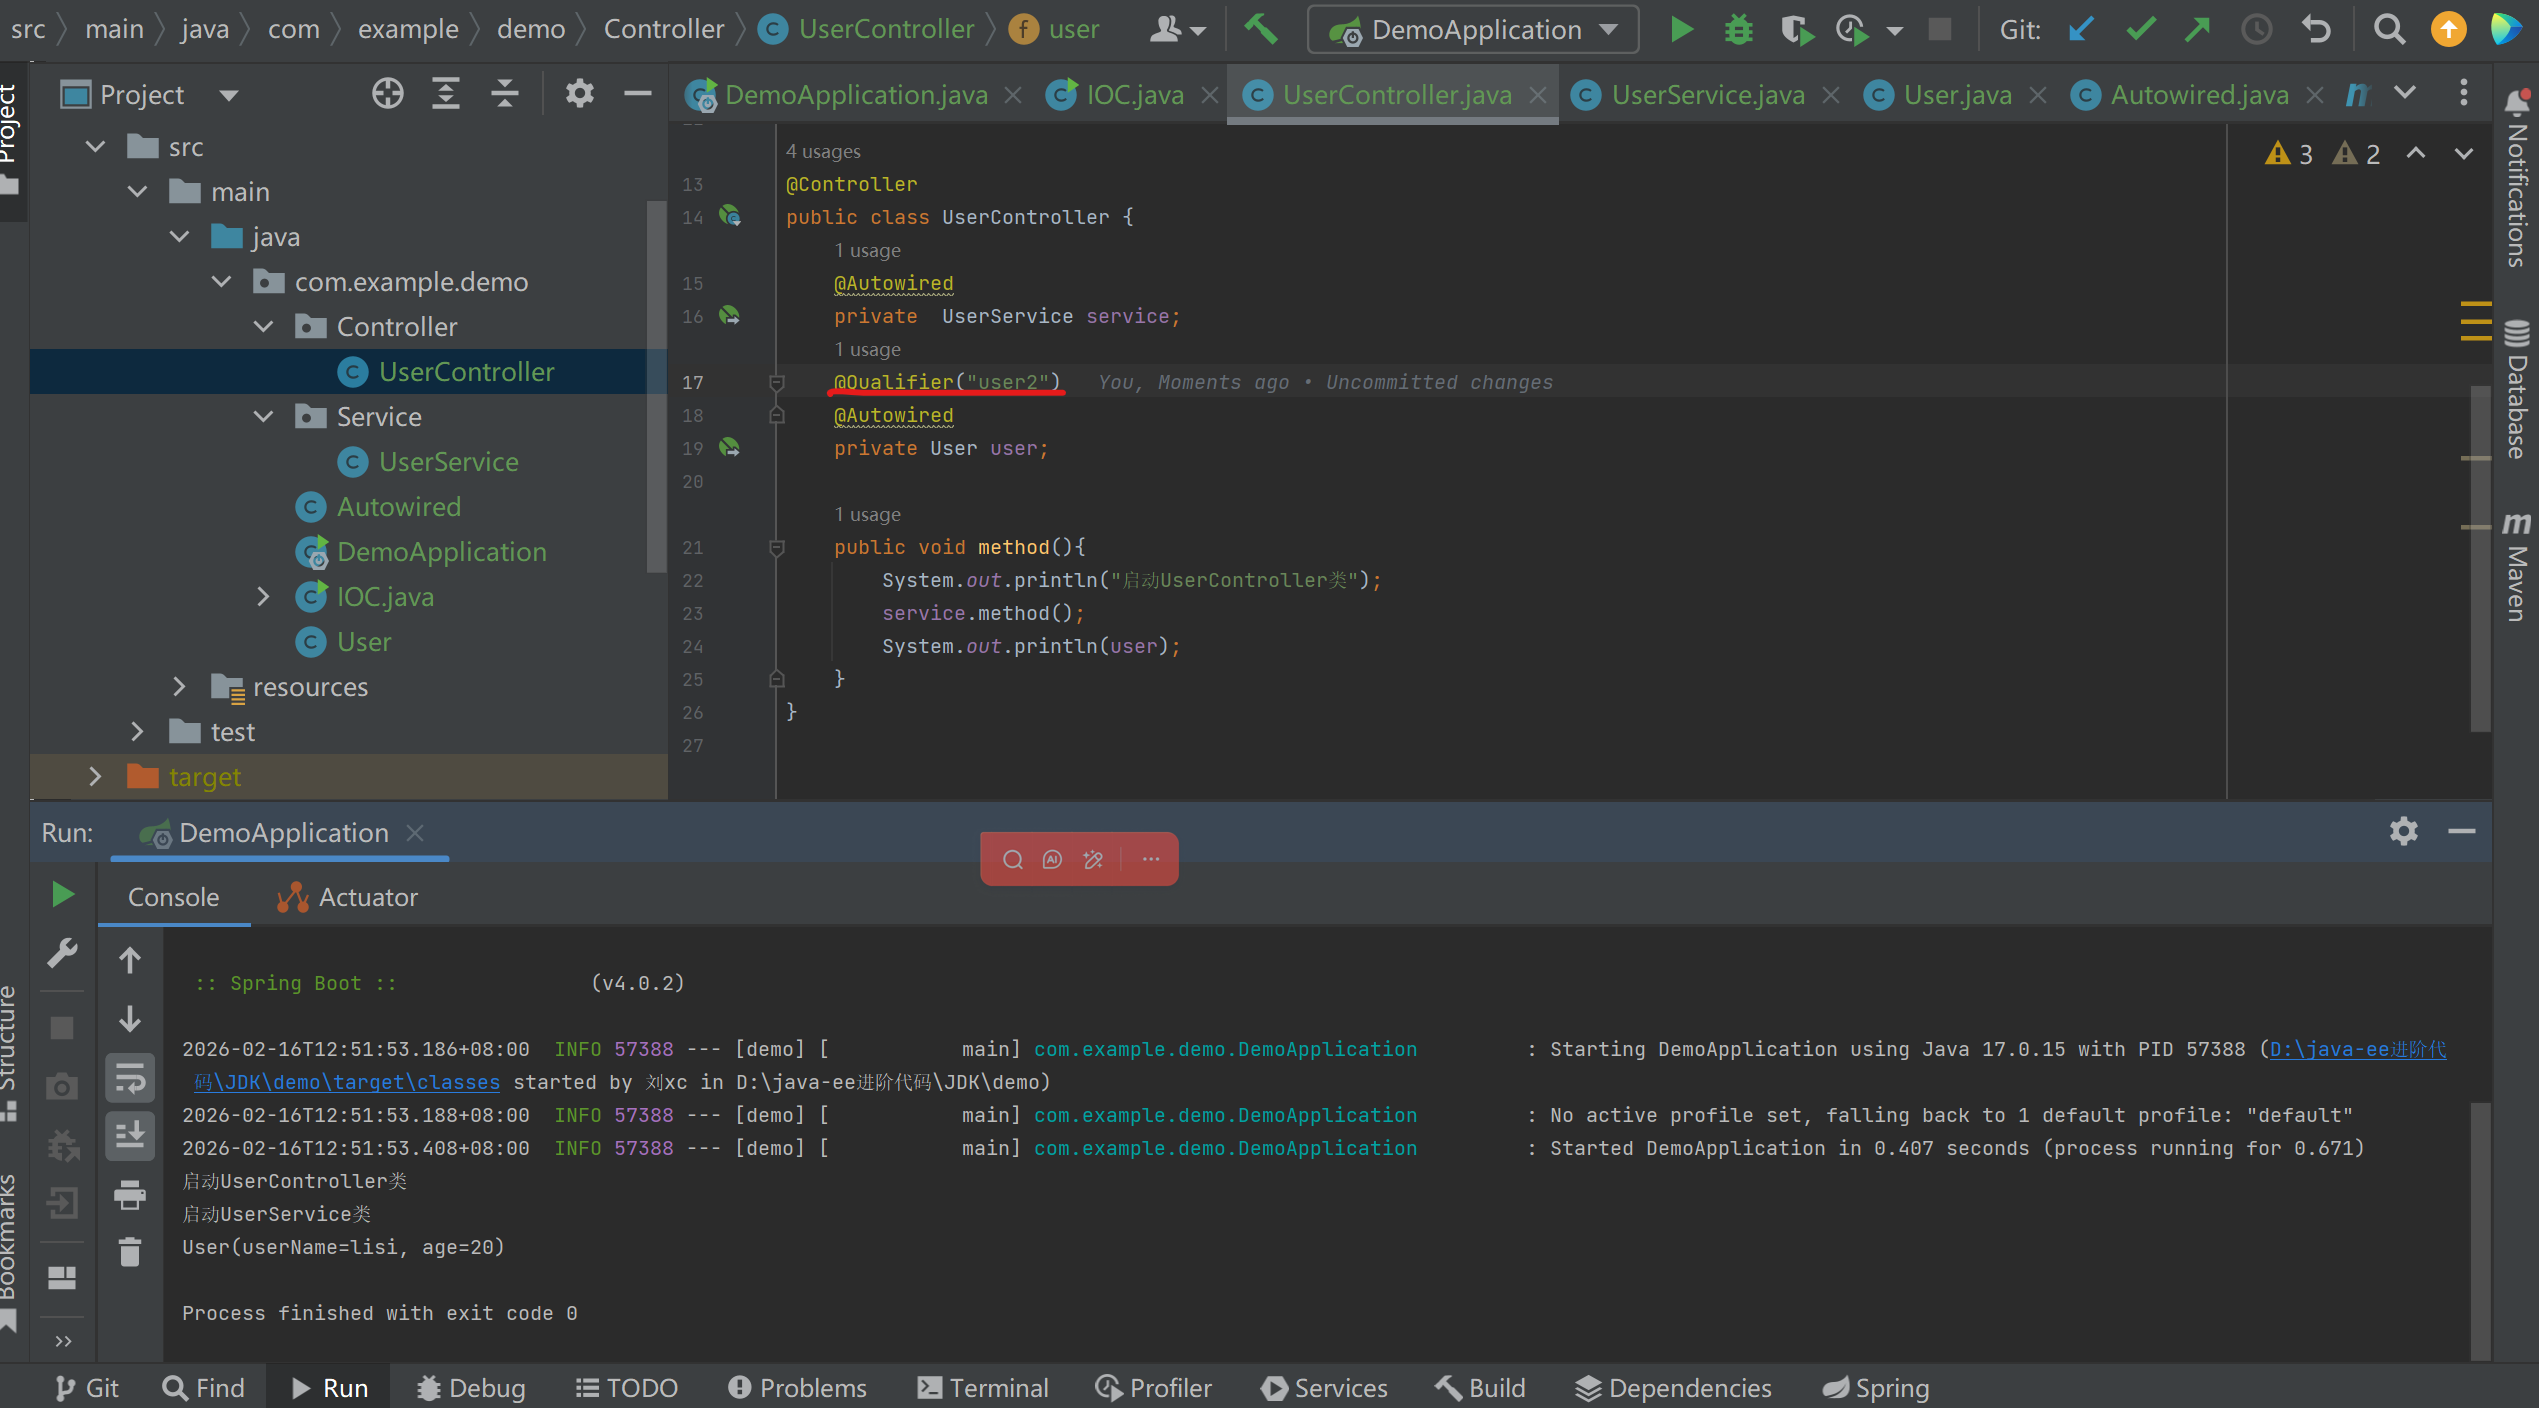Click the Git update project arrow
Image resolution: width=2539 pixels, height=1408 pixels.
tap(2082, 29)
